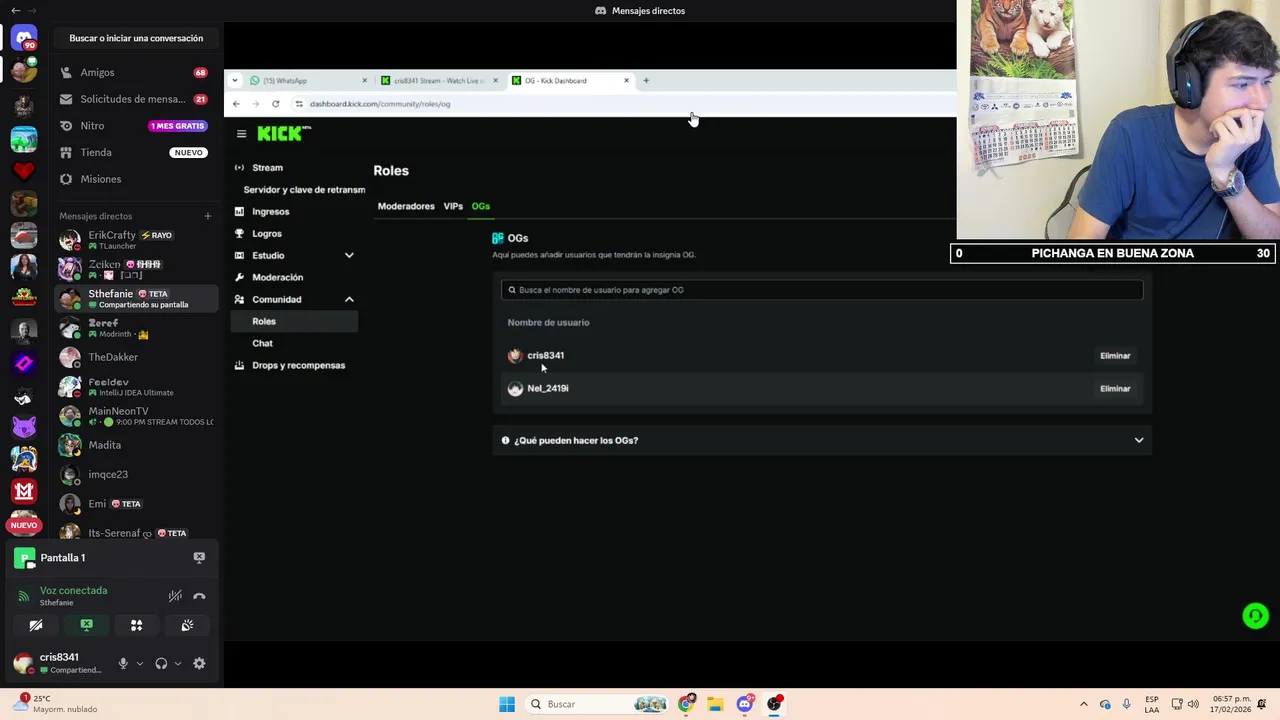Select Roles under Comunidad
Image resolution: width=1280 pixels, height=720 pixels.
[294, 321]
